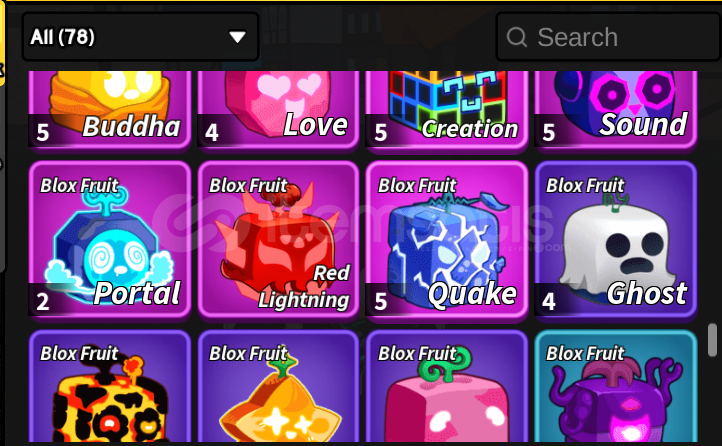Choose the orange star-eyed blox fruit
722x446 pixels.
point(279,387)
